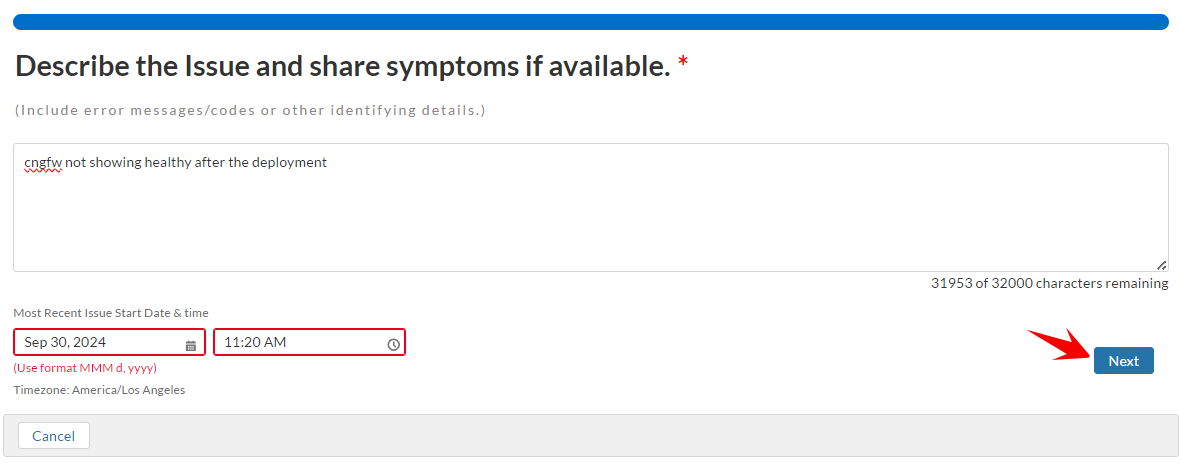
Task: Click the blue Next button
Action: point(1123,361)
